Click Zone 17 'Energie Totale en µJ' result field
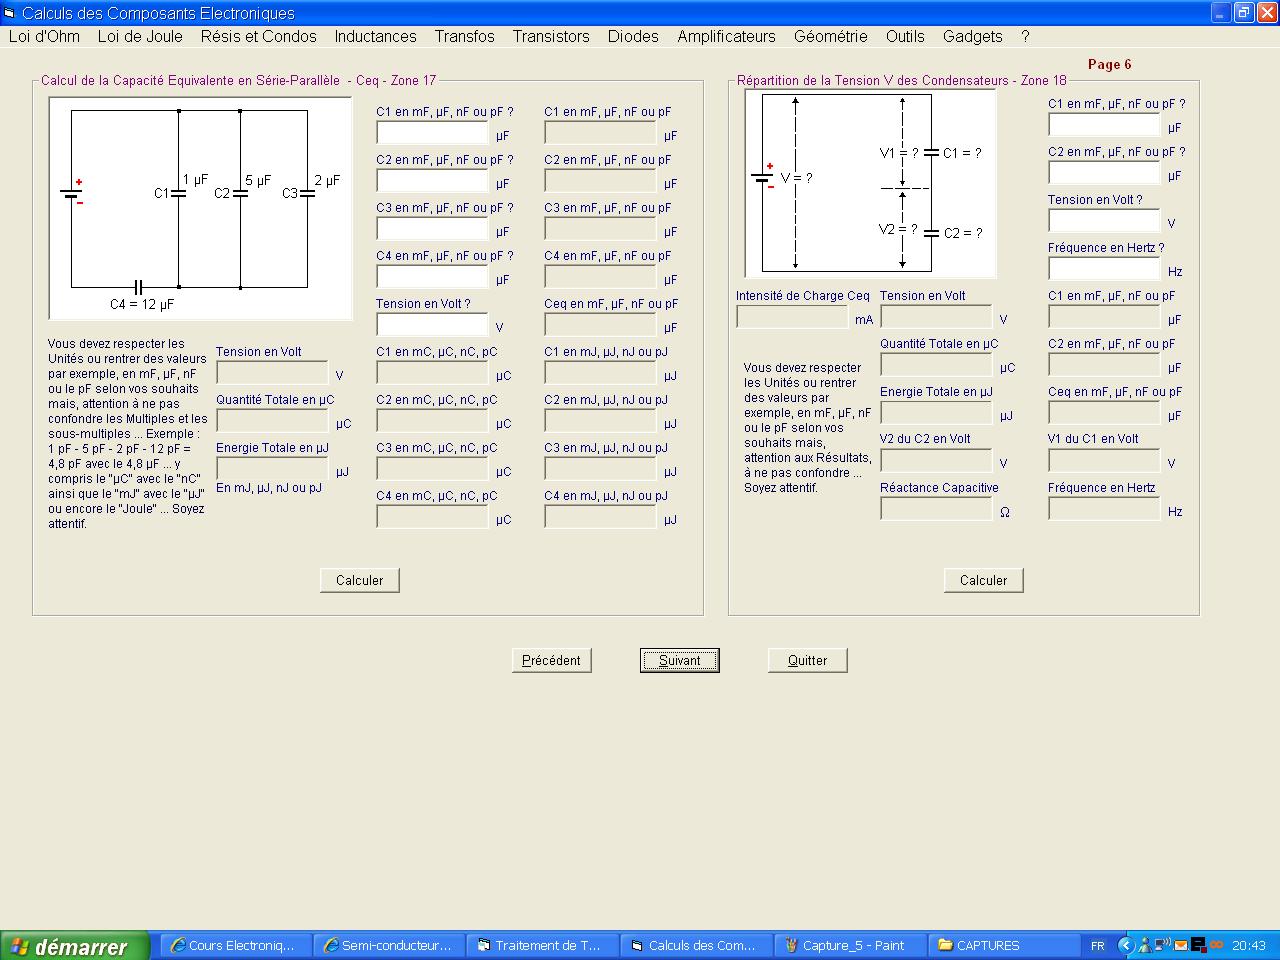 click(272, 469)
